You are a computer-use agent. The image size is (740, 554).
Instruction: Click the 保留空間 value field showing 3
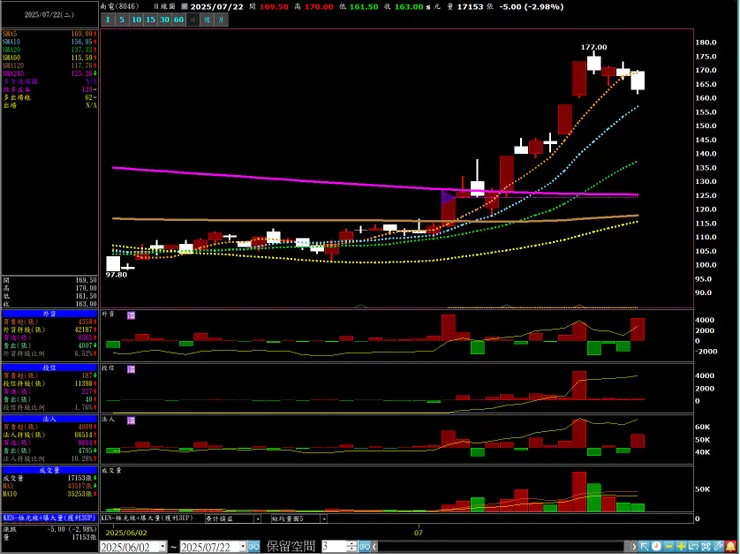pyautogui.click(x=333, y=547)
